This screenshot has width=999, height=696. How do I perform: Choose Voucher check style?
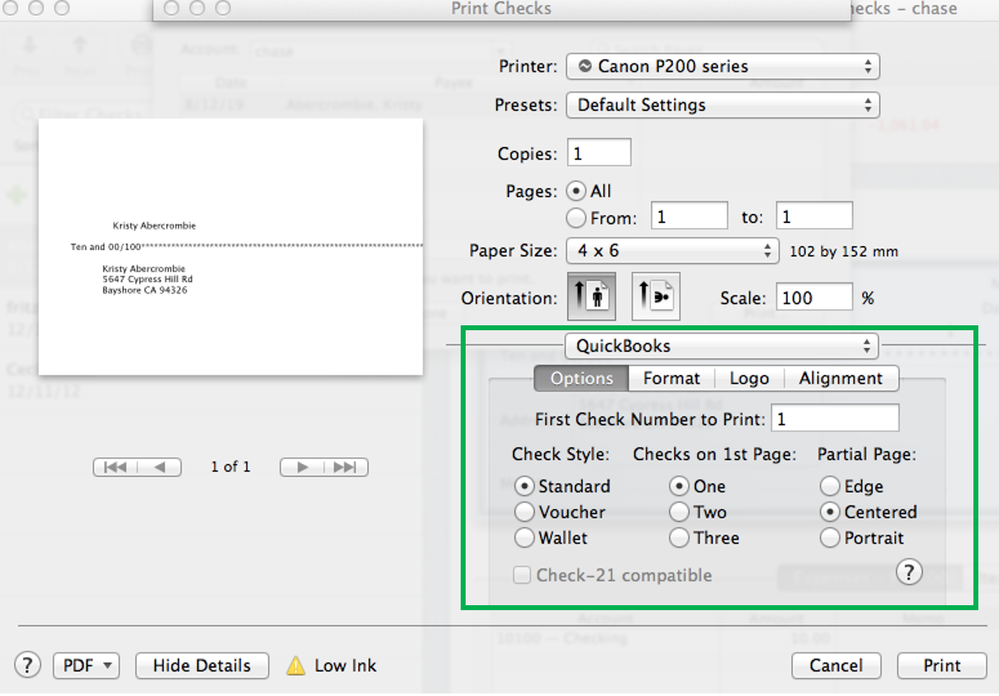pos(524,512)
